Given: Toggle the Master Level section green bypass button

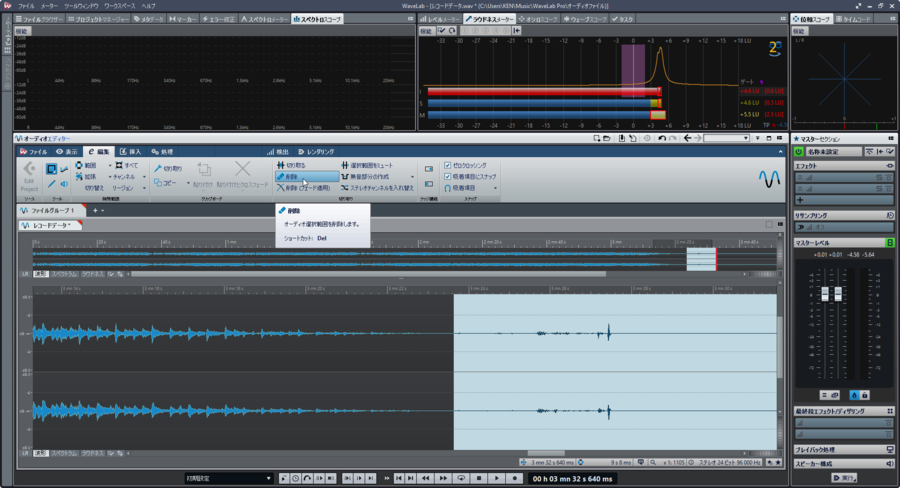Looking at the screenshot, I should [890, 243].
